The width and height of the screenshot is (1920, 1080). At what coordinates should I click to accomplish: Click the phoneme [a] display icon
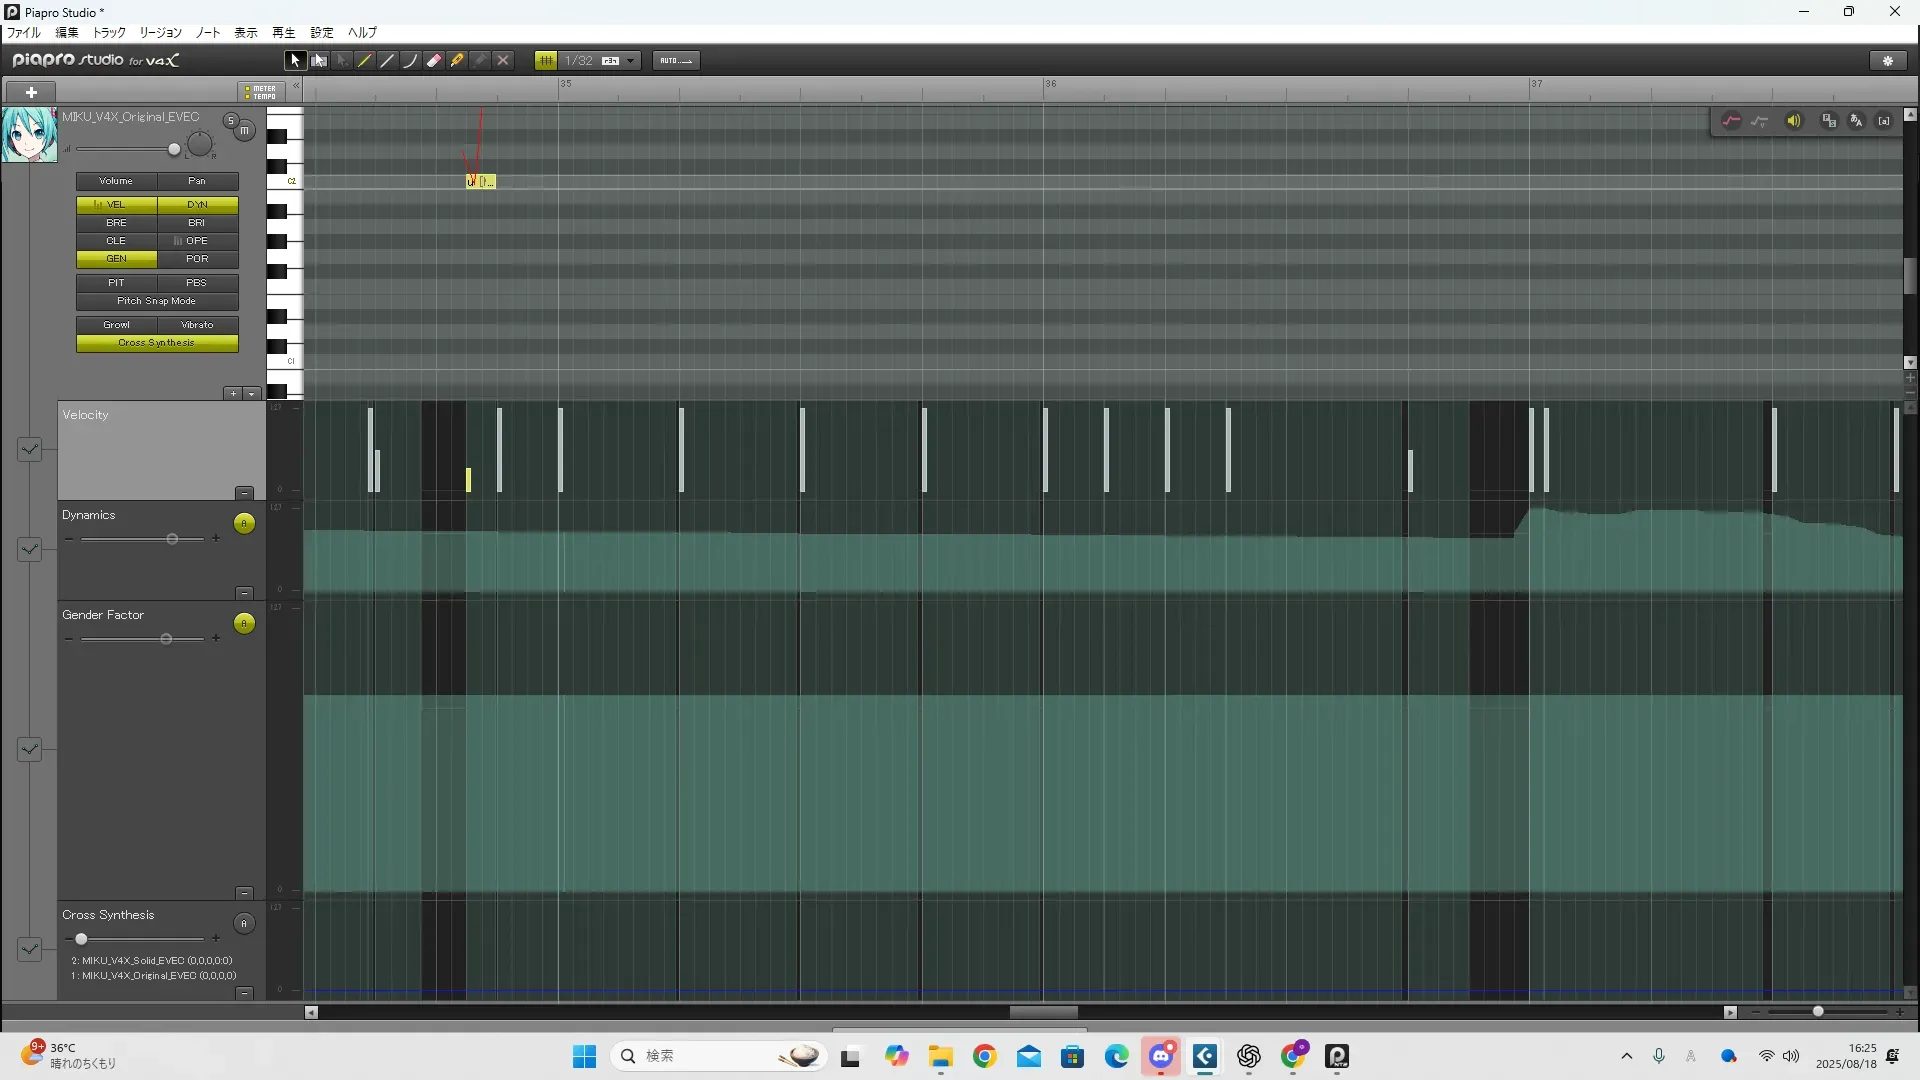point(1884,121)
